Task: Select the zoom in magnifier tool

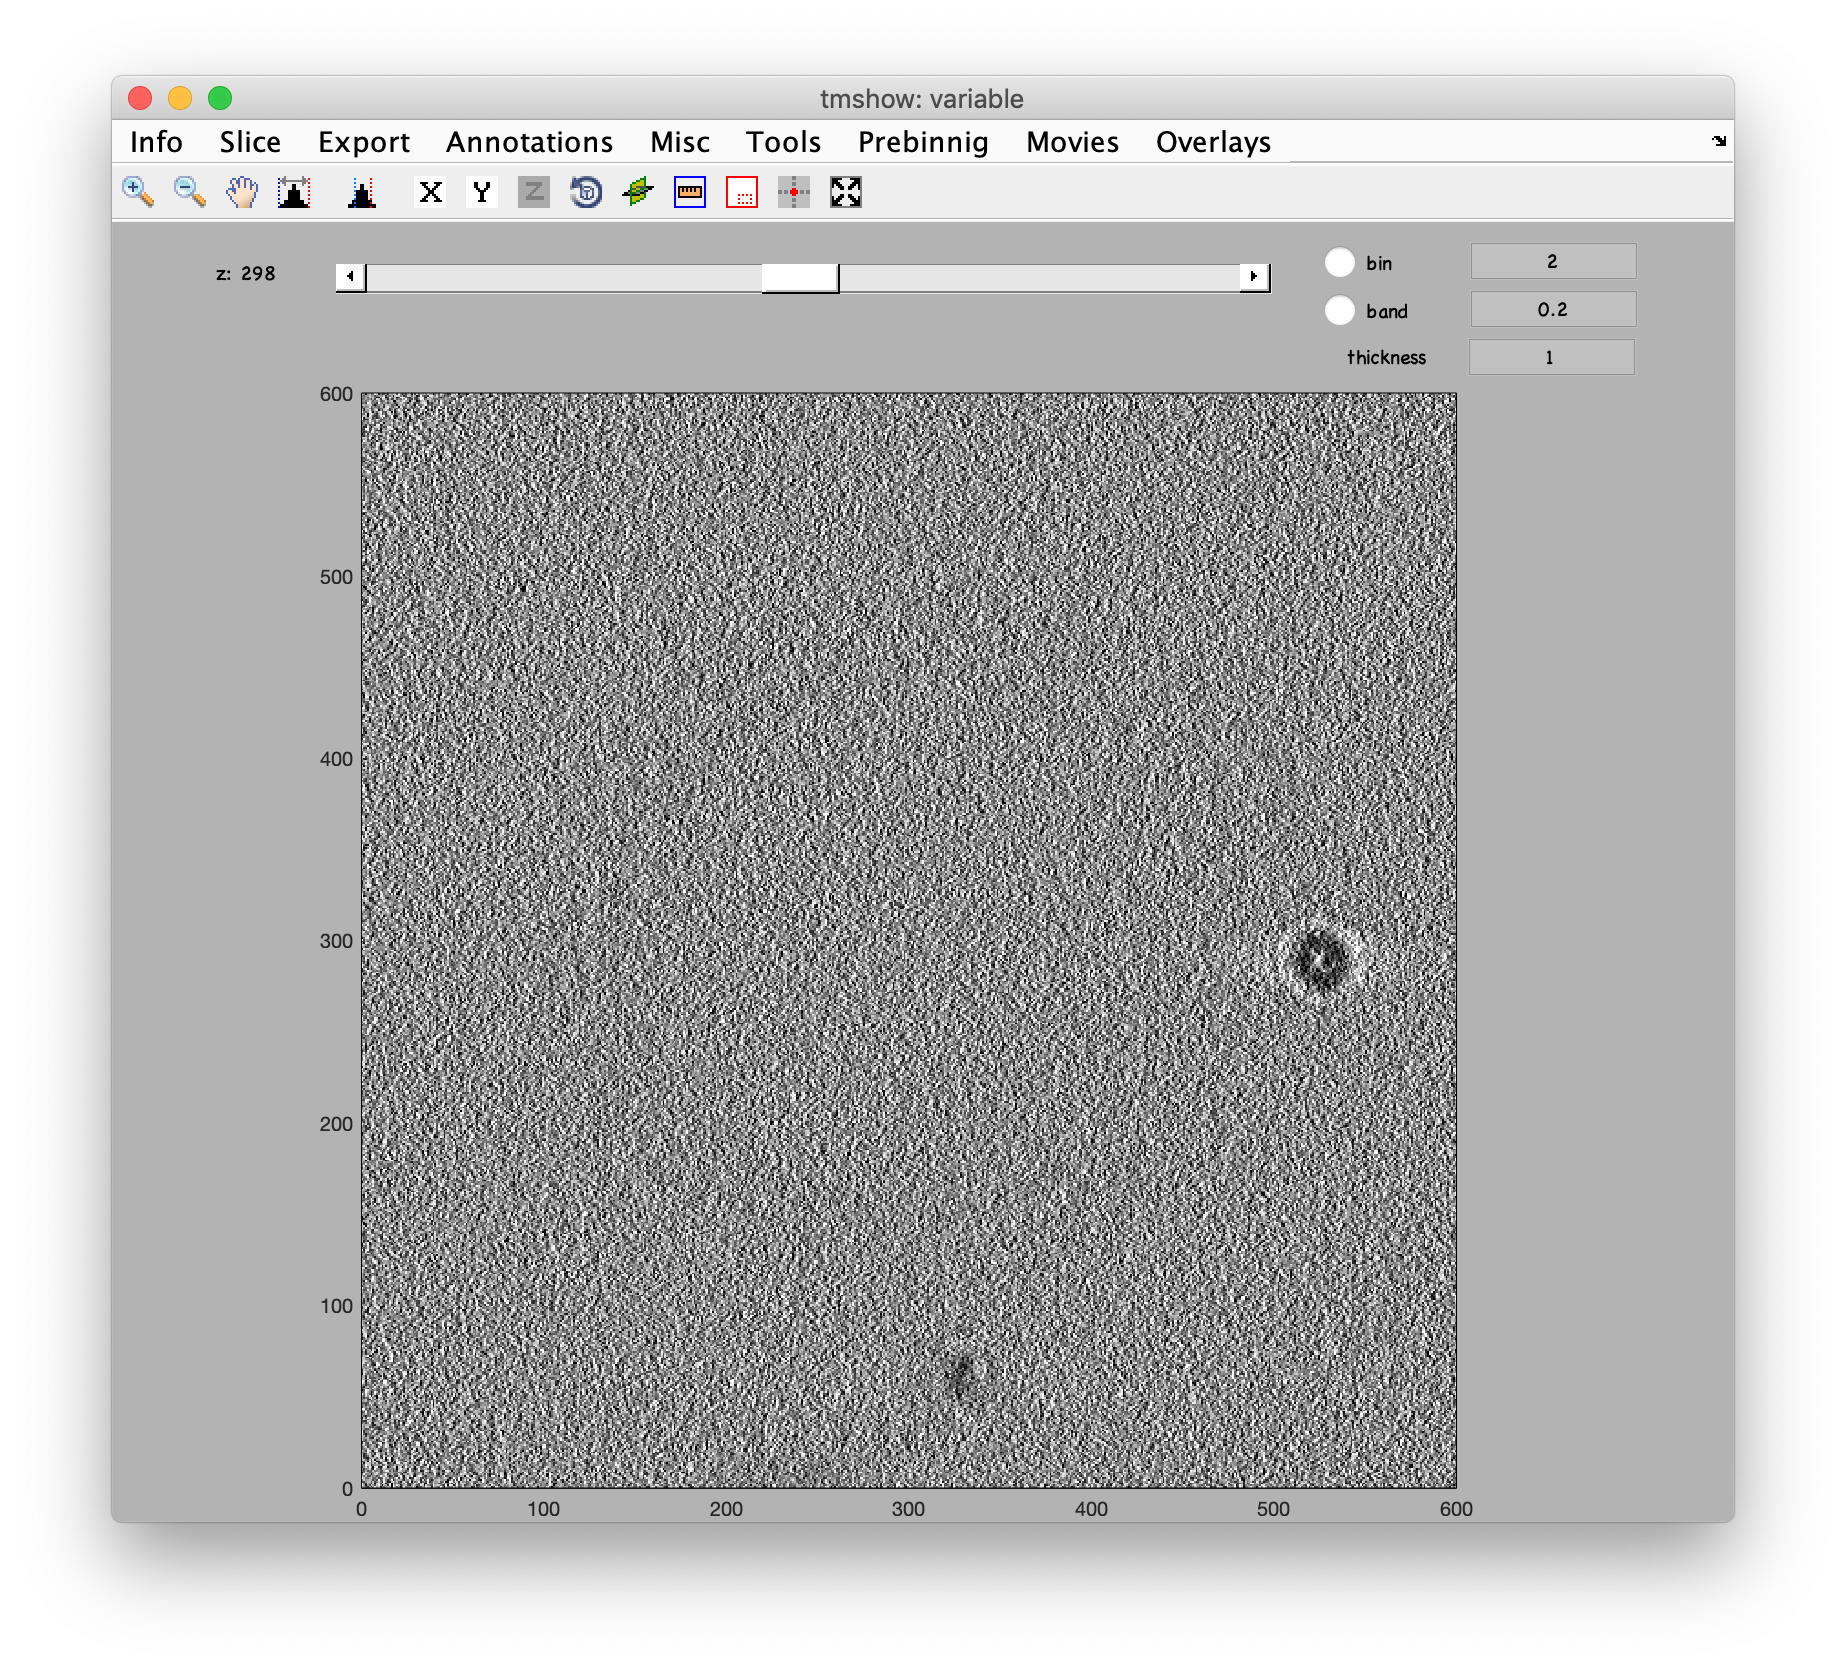Action: [x=138, y=192]
